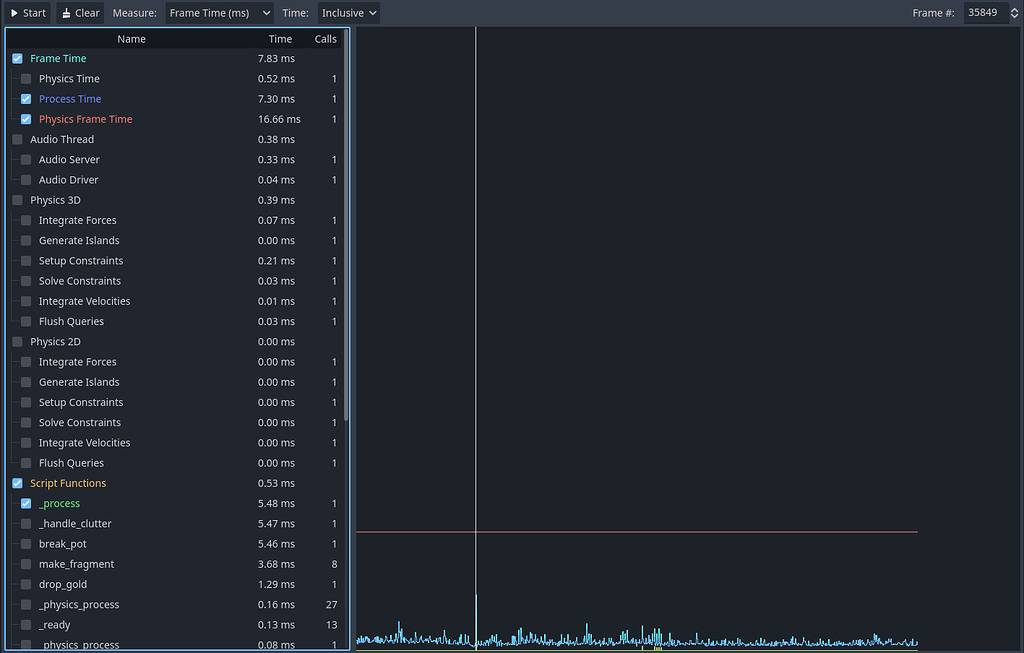
Task: Select the Physics Time row label
Action: pos(69,79)
